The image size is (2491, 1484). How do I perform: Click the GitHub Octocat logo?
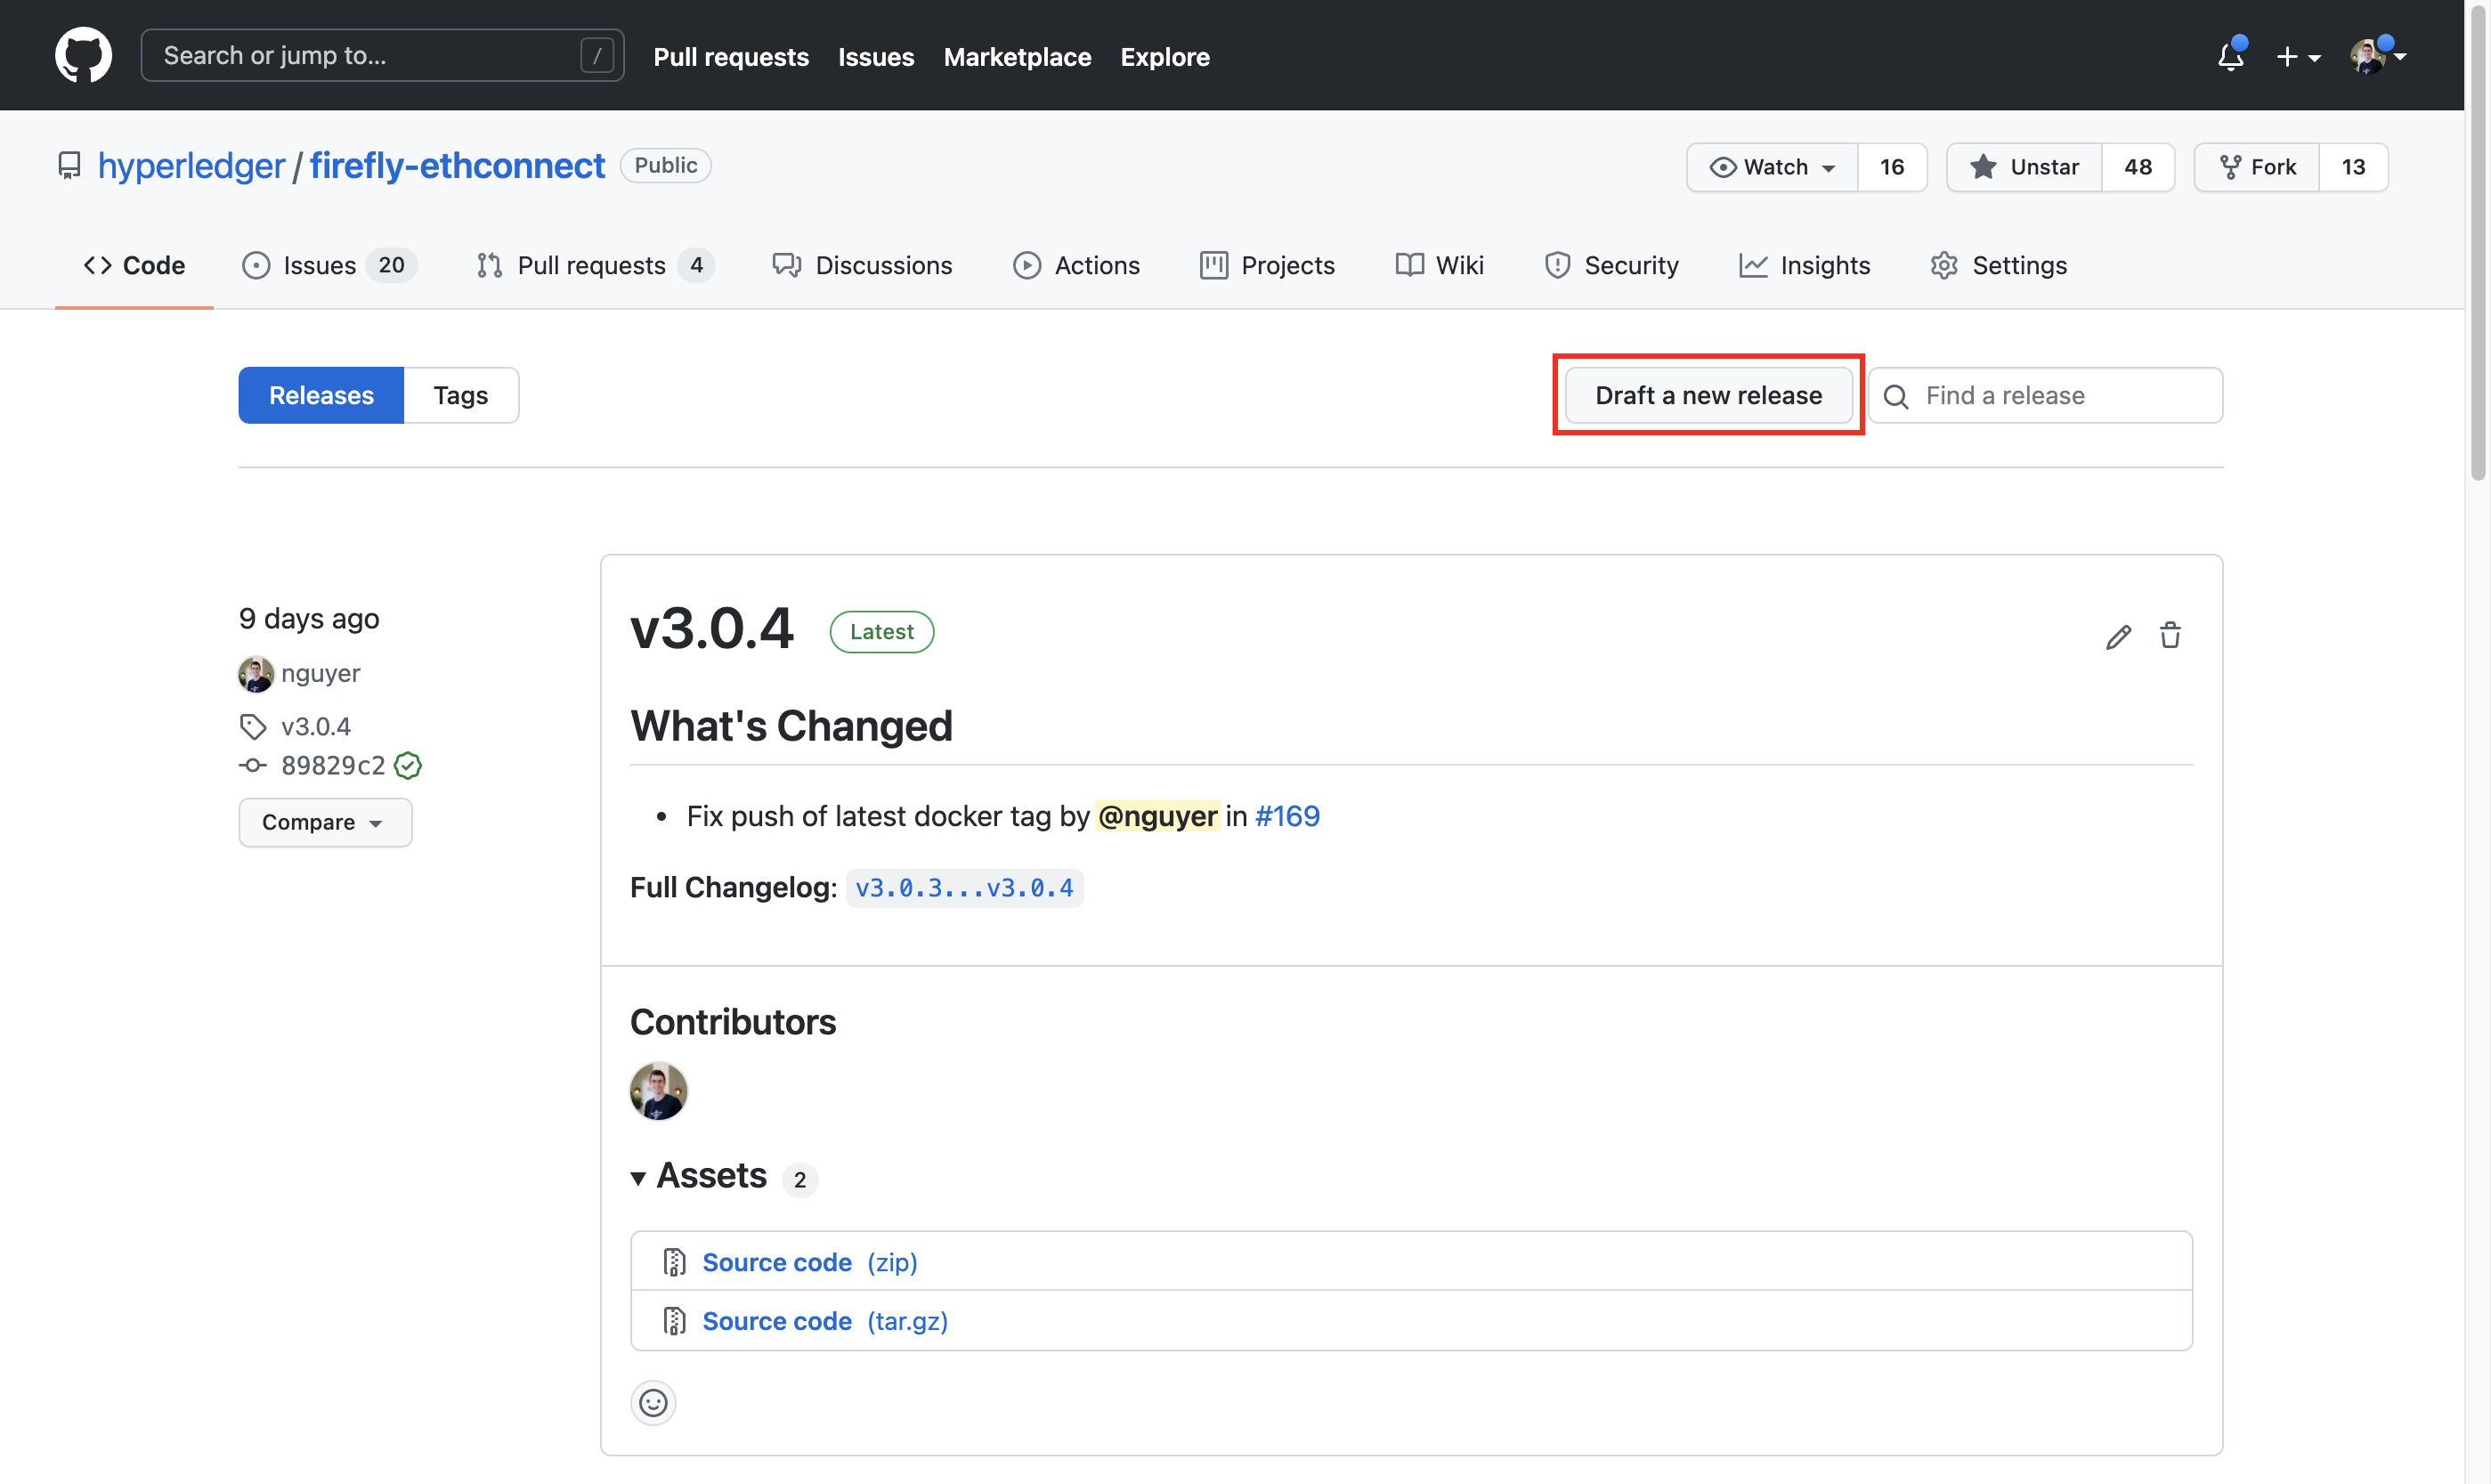tap(83, 55)
